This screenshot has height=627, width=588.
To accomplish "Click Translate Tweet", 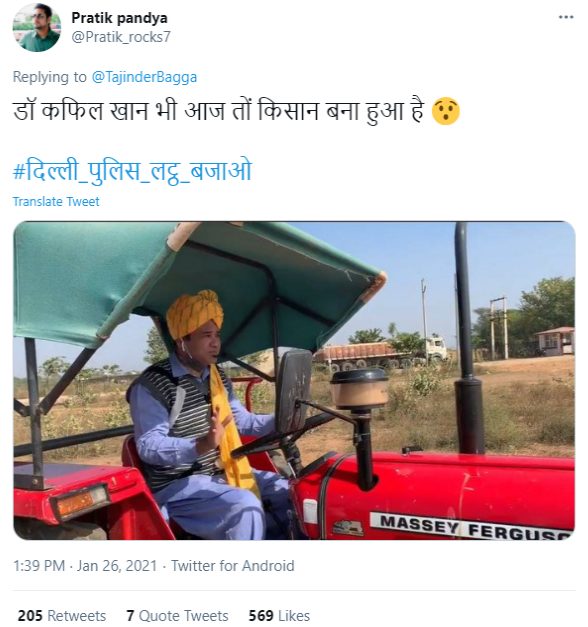I will coord(56,202).
